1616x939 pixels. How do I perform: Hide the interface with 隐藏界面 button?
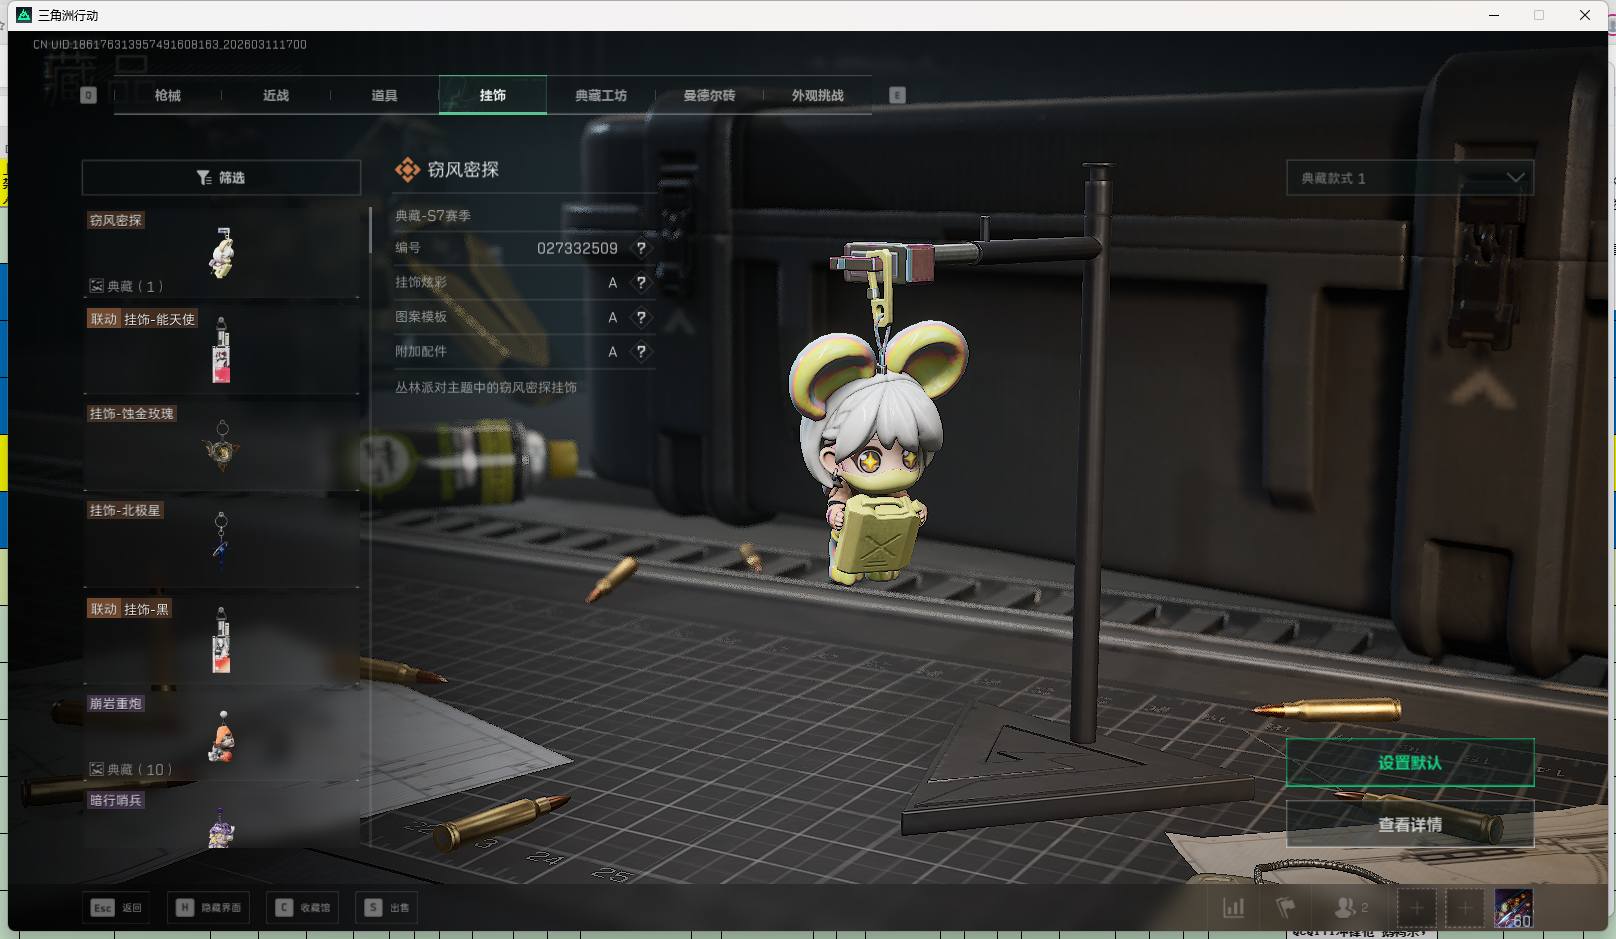[209, 908]
